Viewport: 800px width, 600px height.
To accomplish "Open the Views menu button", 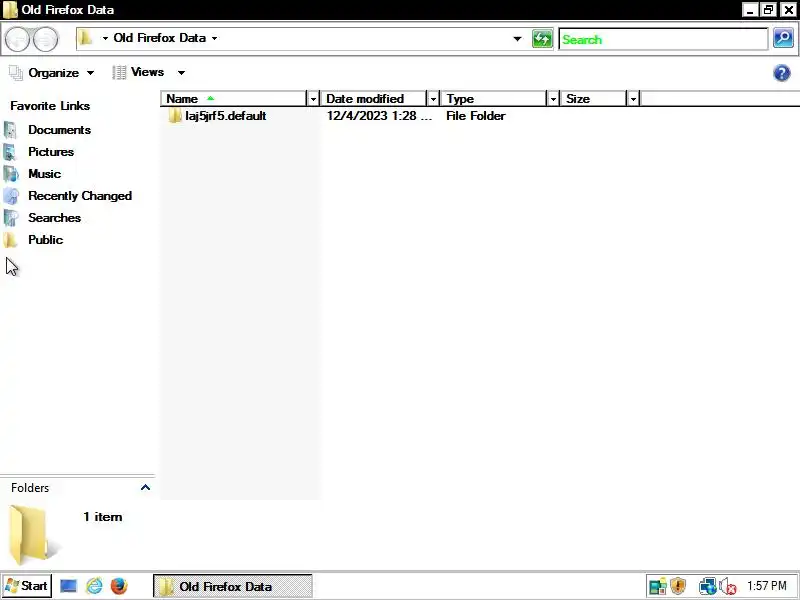I will [139, 72].
